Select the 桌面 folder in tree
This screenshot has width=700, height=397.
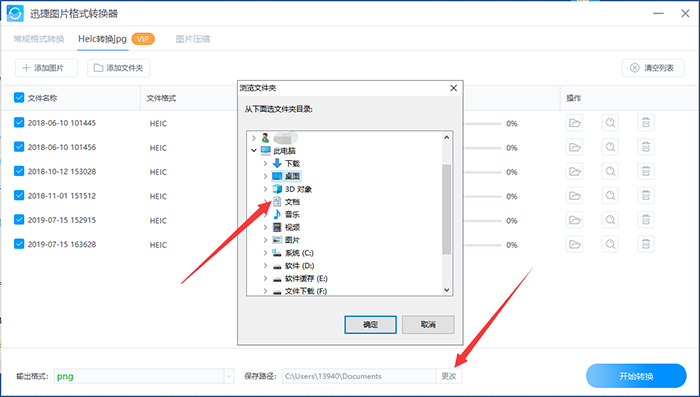[x=286, y=176]
